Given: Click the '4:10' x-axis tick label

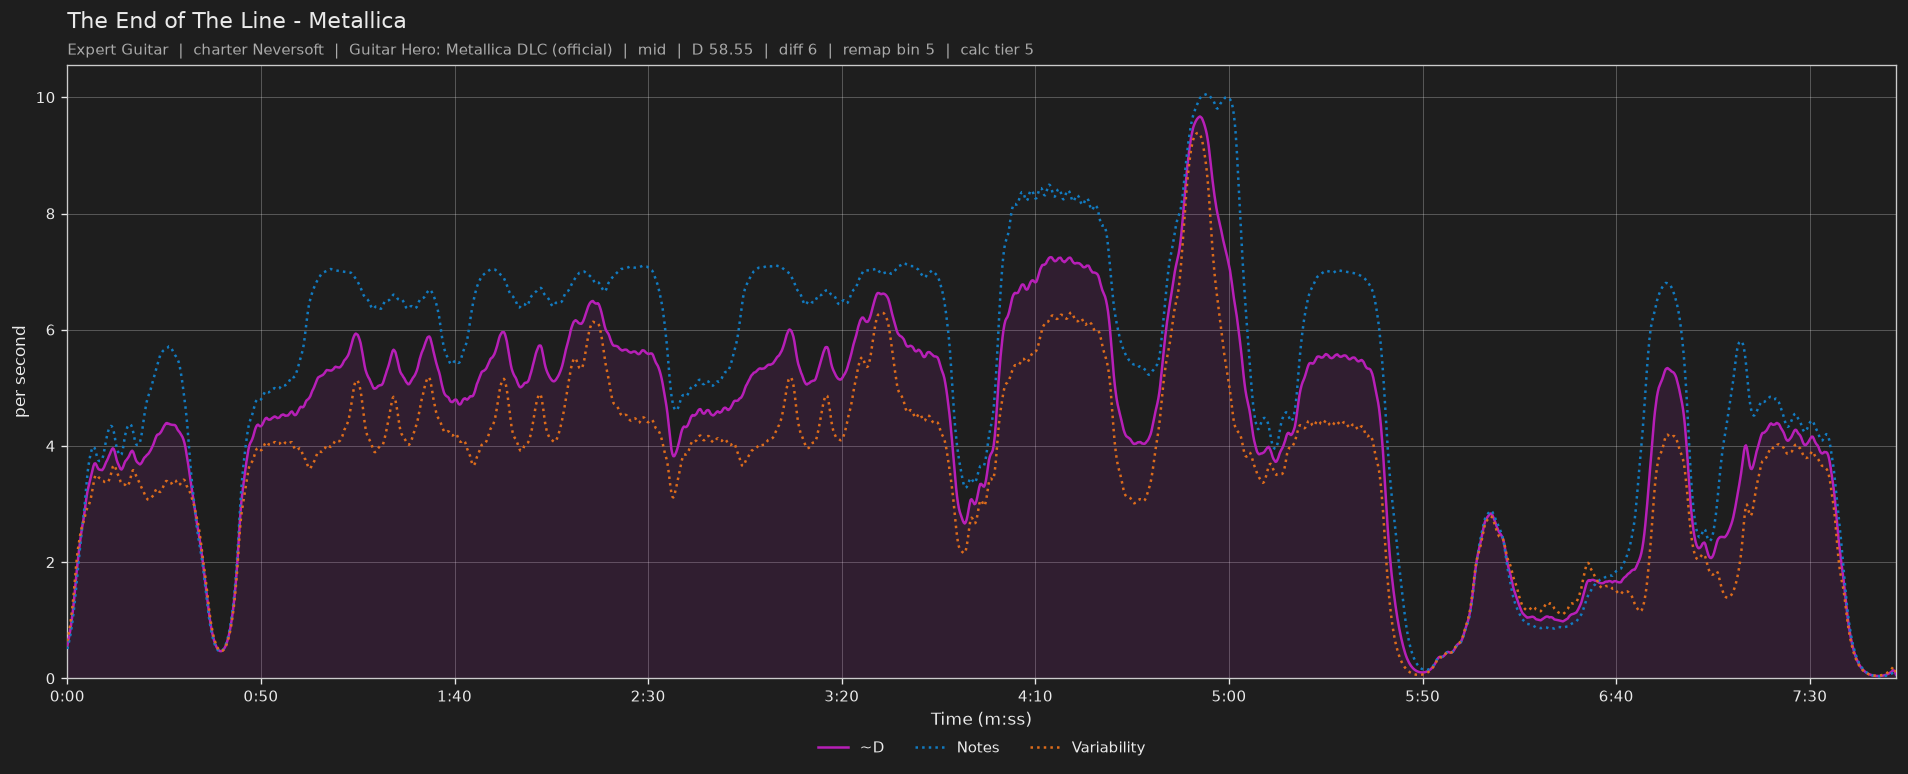Looking at the screenshot, I should click(x=1035, y=696).
